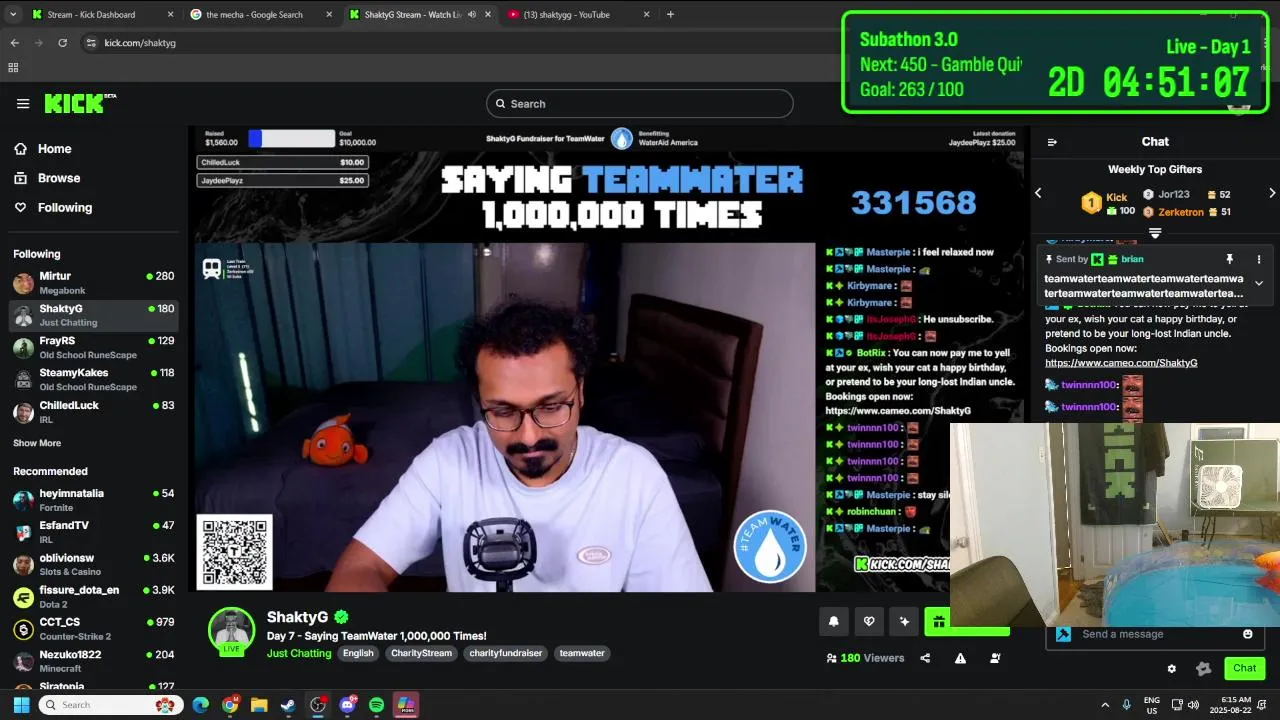The height and width of the screenshot is (720, 1280).
Task: Open the emoji picker in chat
Action: point(1248,634)
